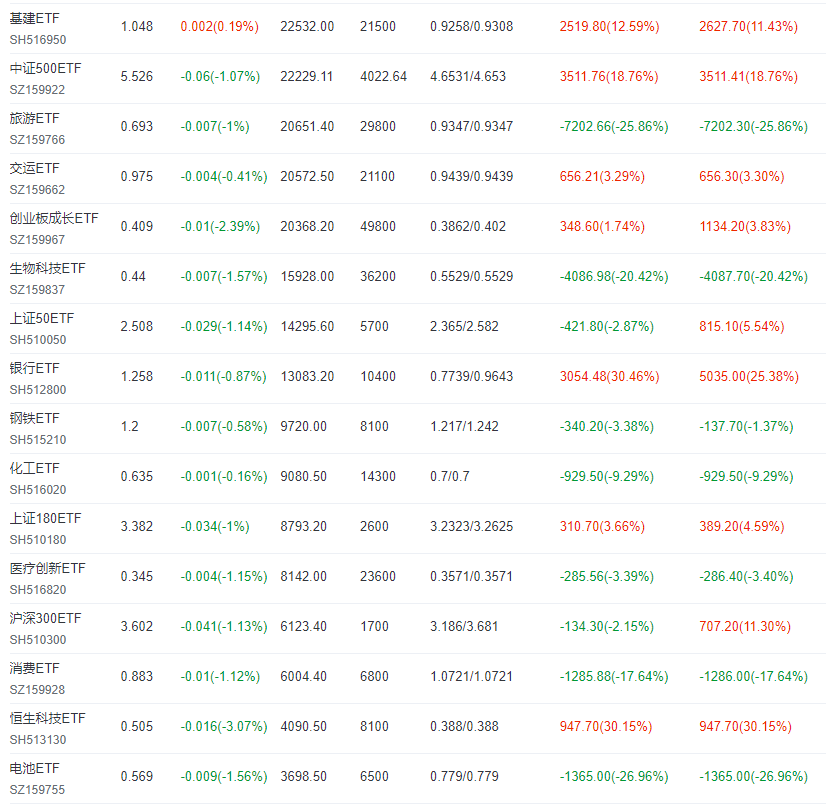Viewport: 826px width, 806px height.
Task: Click change value -0.01(-2.39%)
Action: tap(220, 227)
